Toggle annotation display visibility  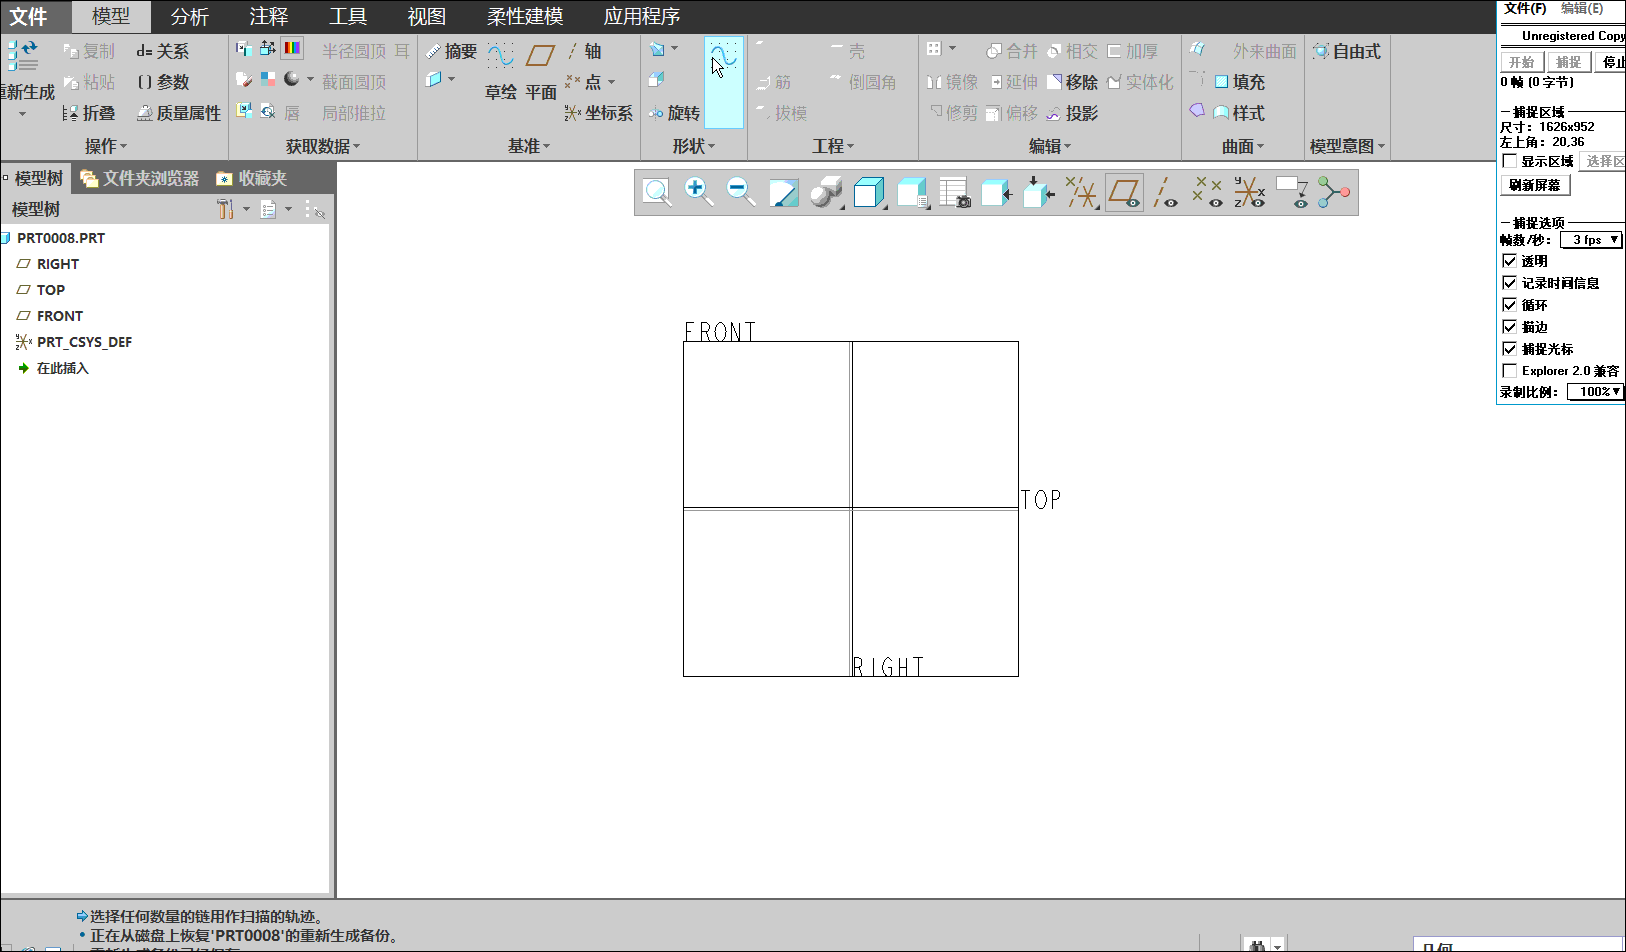coord(1292,192)
